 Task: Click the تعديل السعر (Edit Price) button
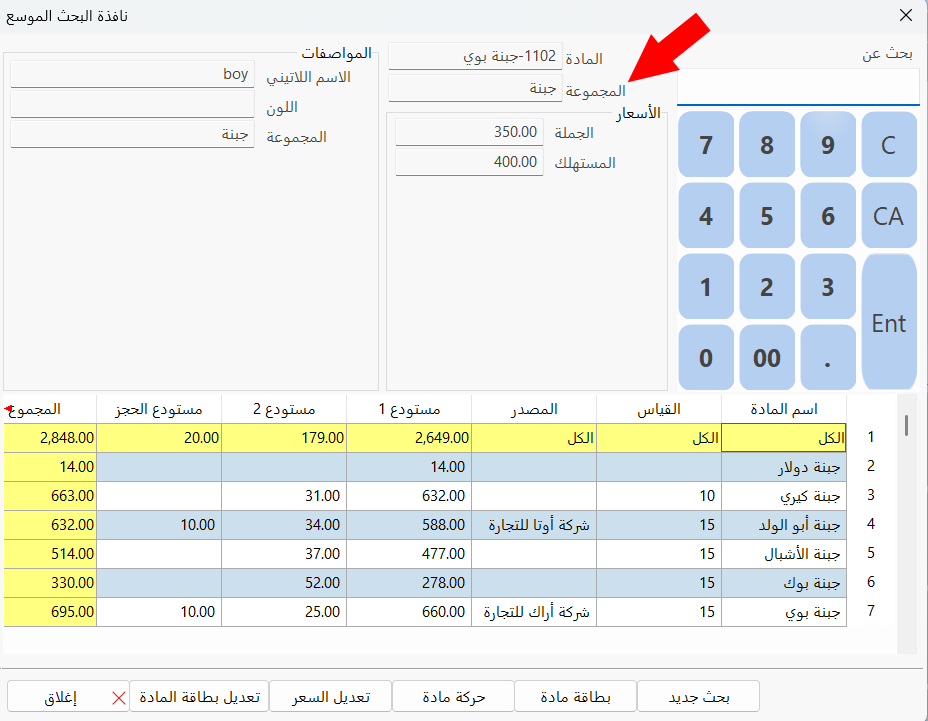(330, 696)
